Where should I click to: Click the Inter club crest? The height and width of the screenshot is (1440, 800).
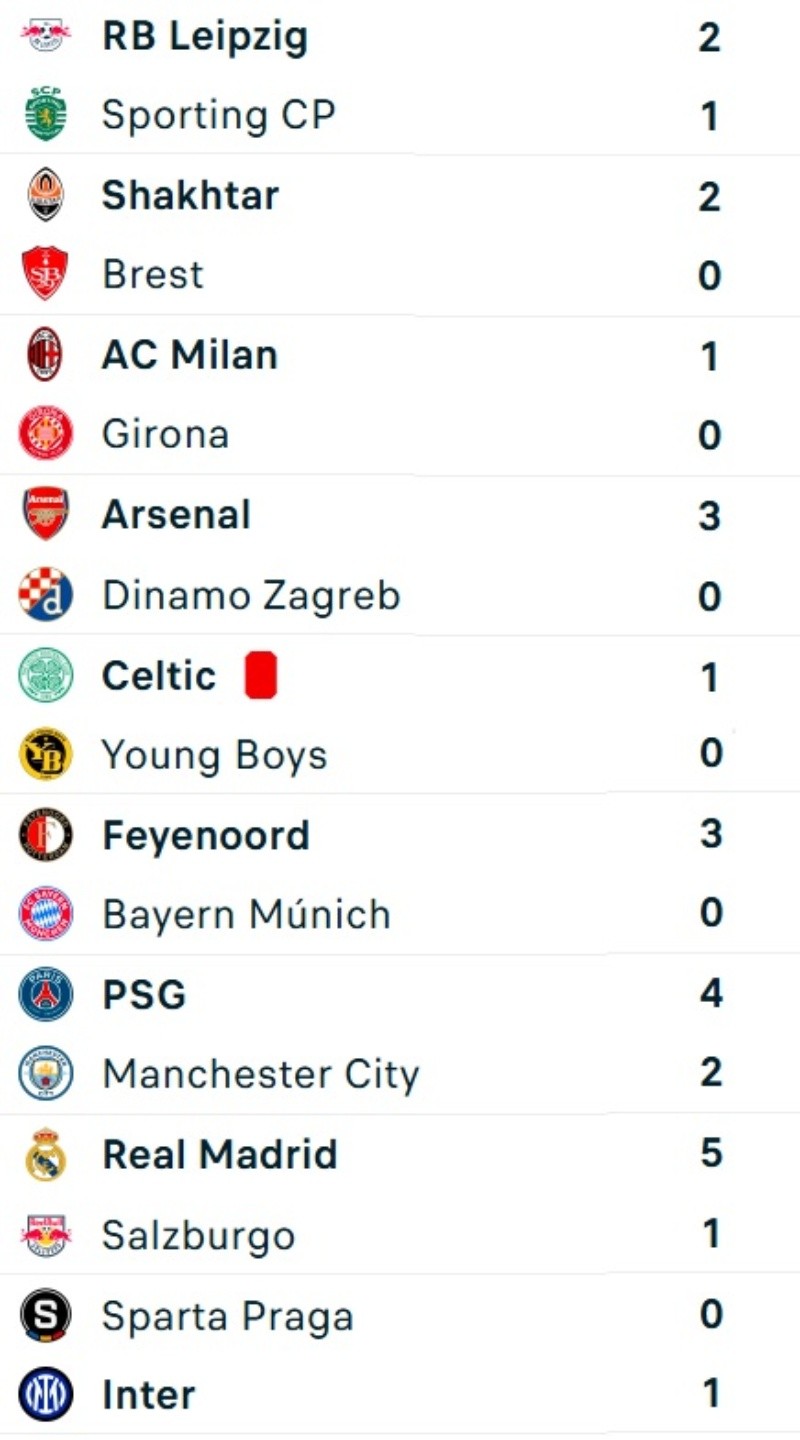(x=45, y=1394)
